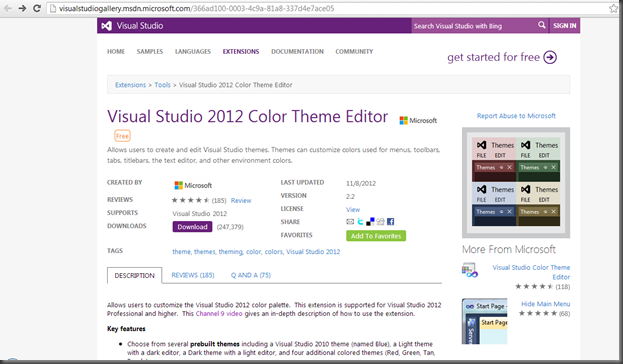Click the Start Page screenshot thumbnail
623x364 pixels.
pyautogui.click(x=484, y=321)
